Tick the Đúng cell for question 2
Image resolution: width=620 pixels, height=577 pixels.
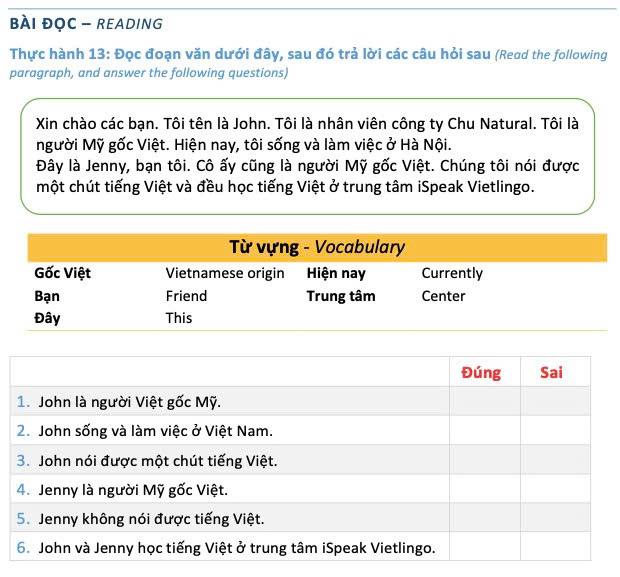(x=484, y=431)
